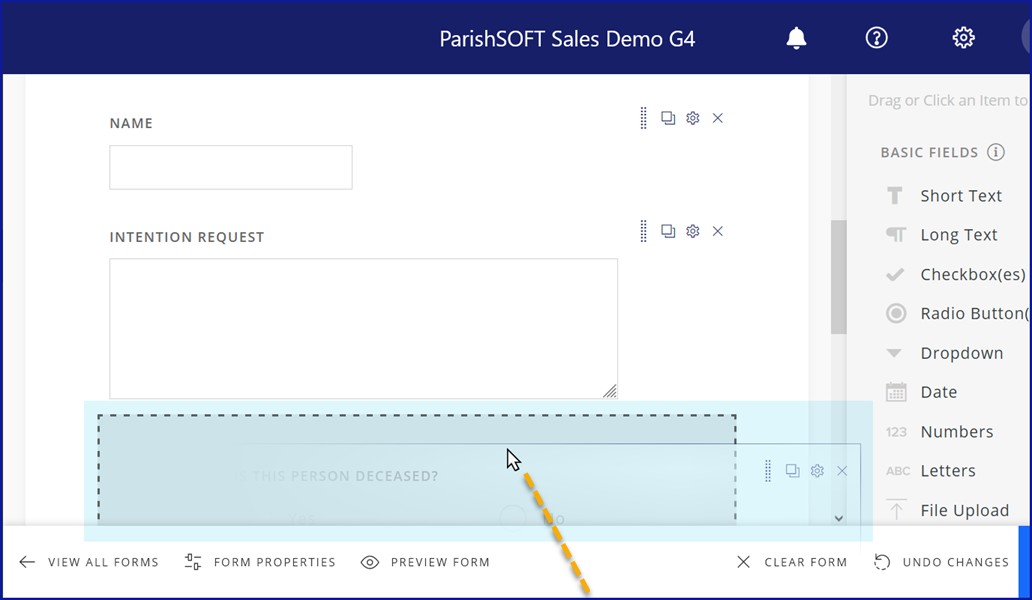Delete the Name field

click(x=718, y=118)
